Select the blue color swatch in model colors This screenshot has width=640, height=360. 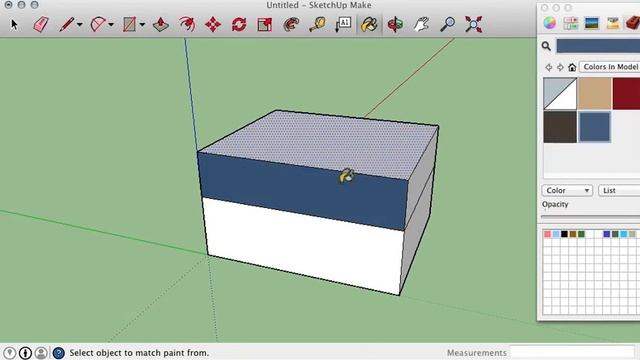[x=594, y=127]
